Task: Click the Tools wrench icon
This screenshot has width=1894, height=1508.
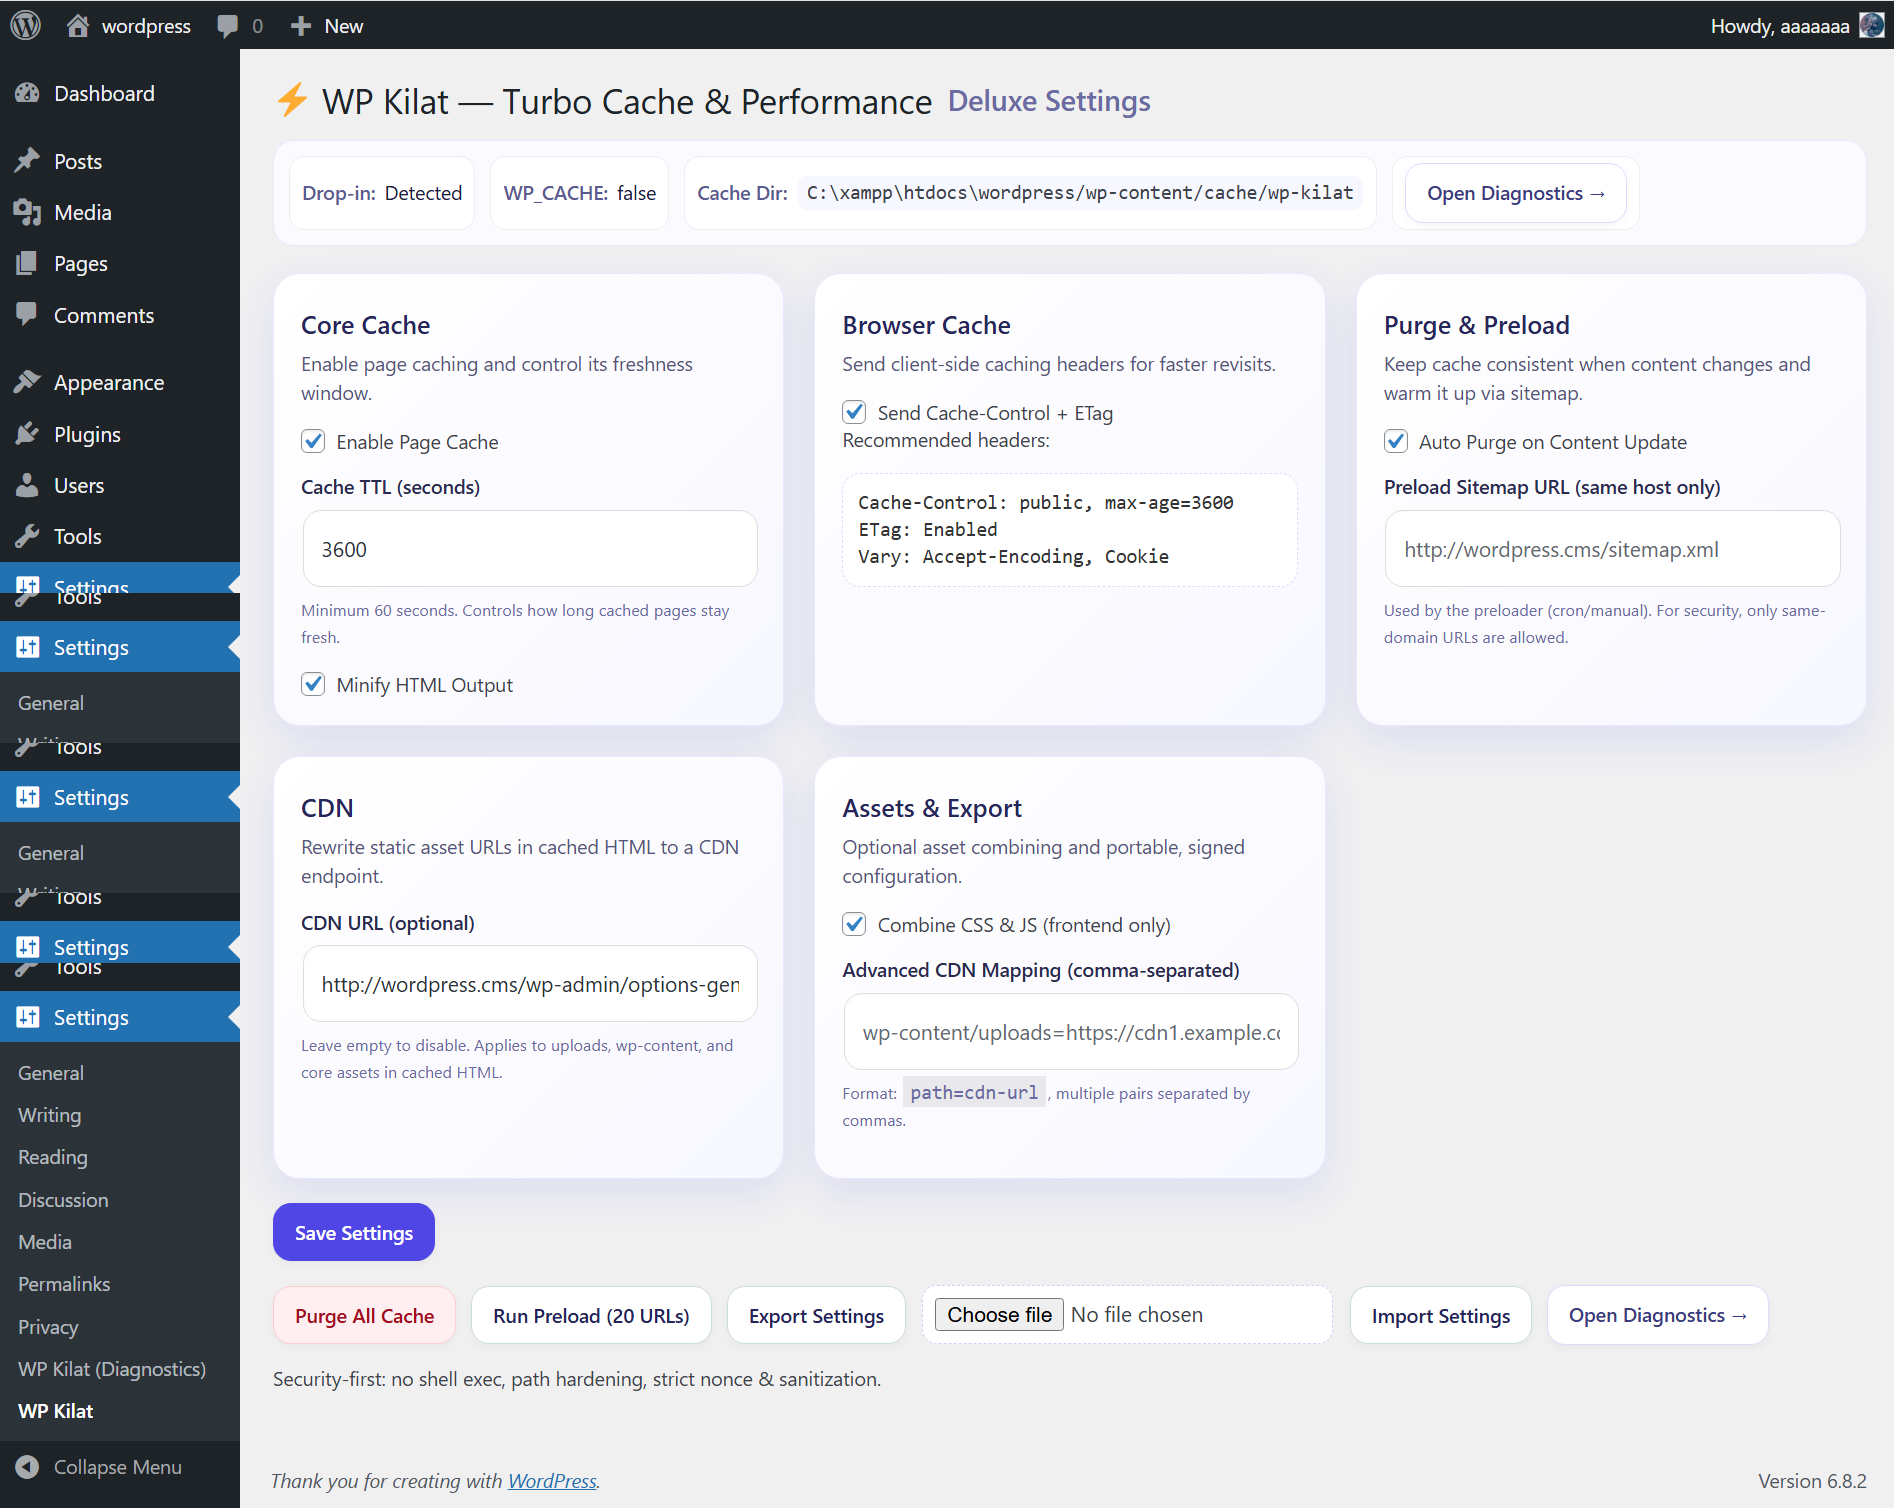Action: click(x=28, y=536)
